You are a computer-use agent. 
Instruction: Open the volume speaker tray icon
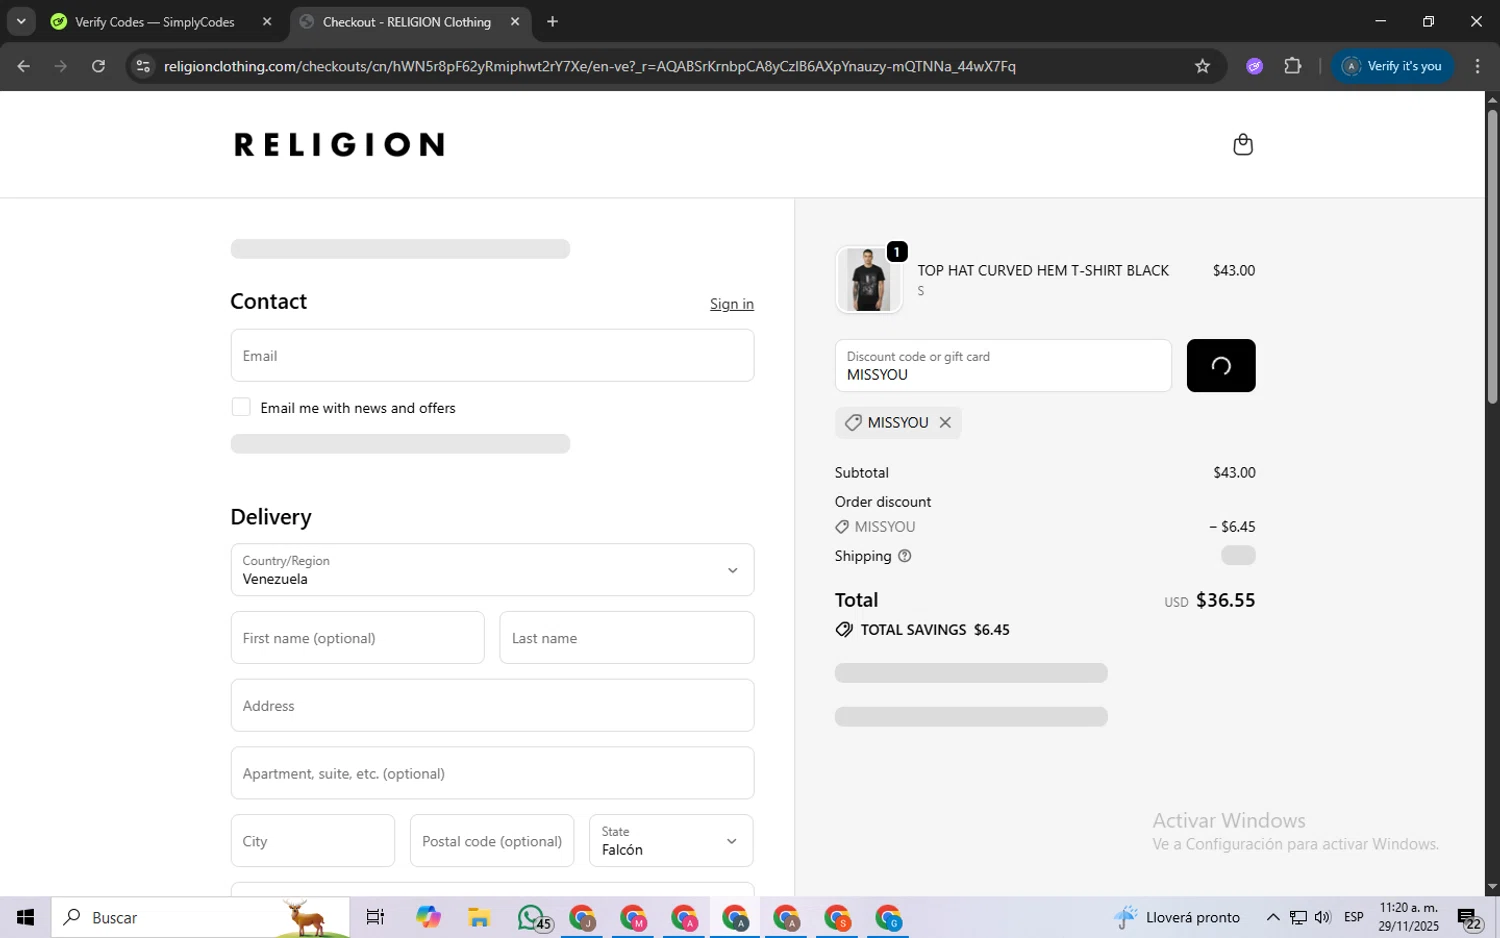1322,917
